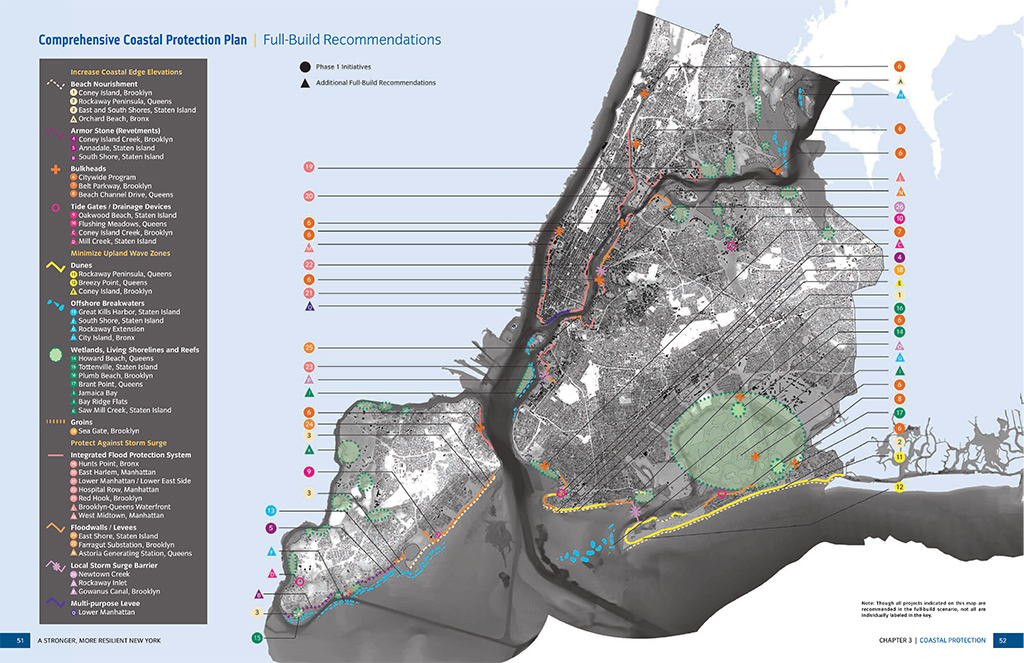Screen dimensions: 1024x663
Task: Click the 'Sea Gate, Brooklyn' legend entry
Action: pyautogui.click(x=109, y=430)
